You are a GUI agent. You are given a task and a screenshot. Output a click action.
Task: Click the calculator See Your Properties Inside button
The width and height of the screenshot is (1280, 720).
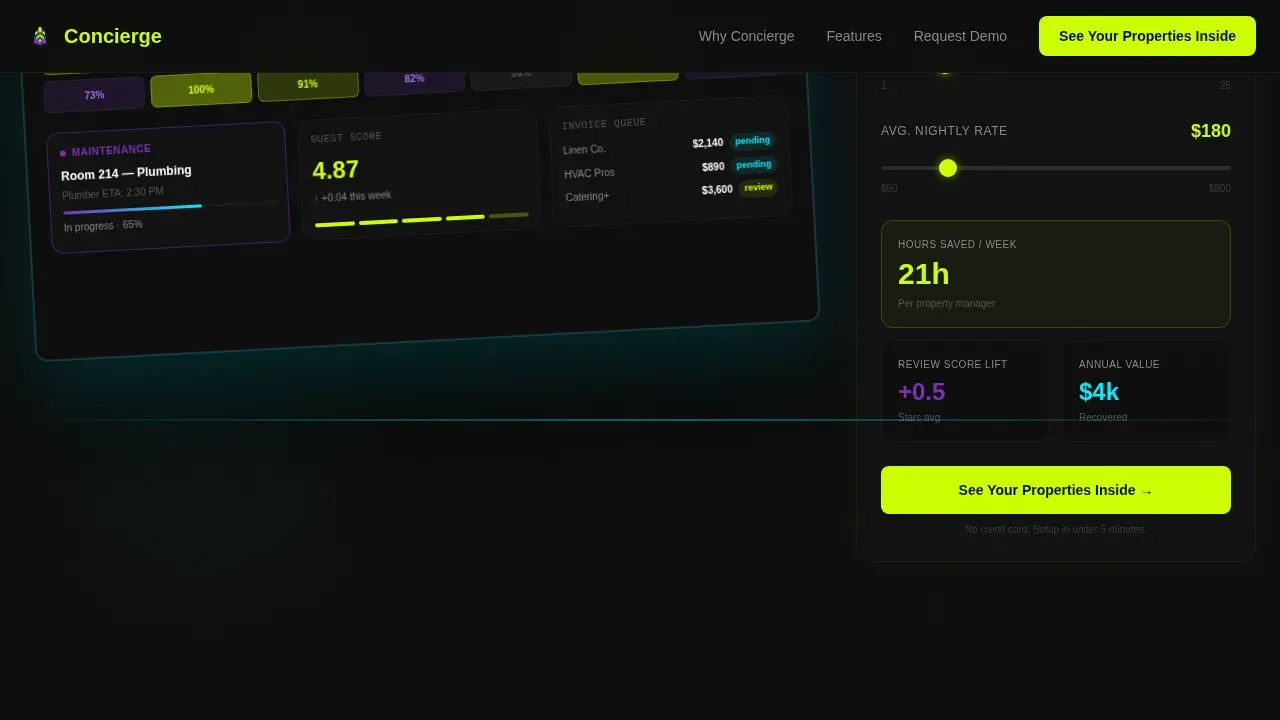click(x=1056, y=490)
